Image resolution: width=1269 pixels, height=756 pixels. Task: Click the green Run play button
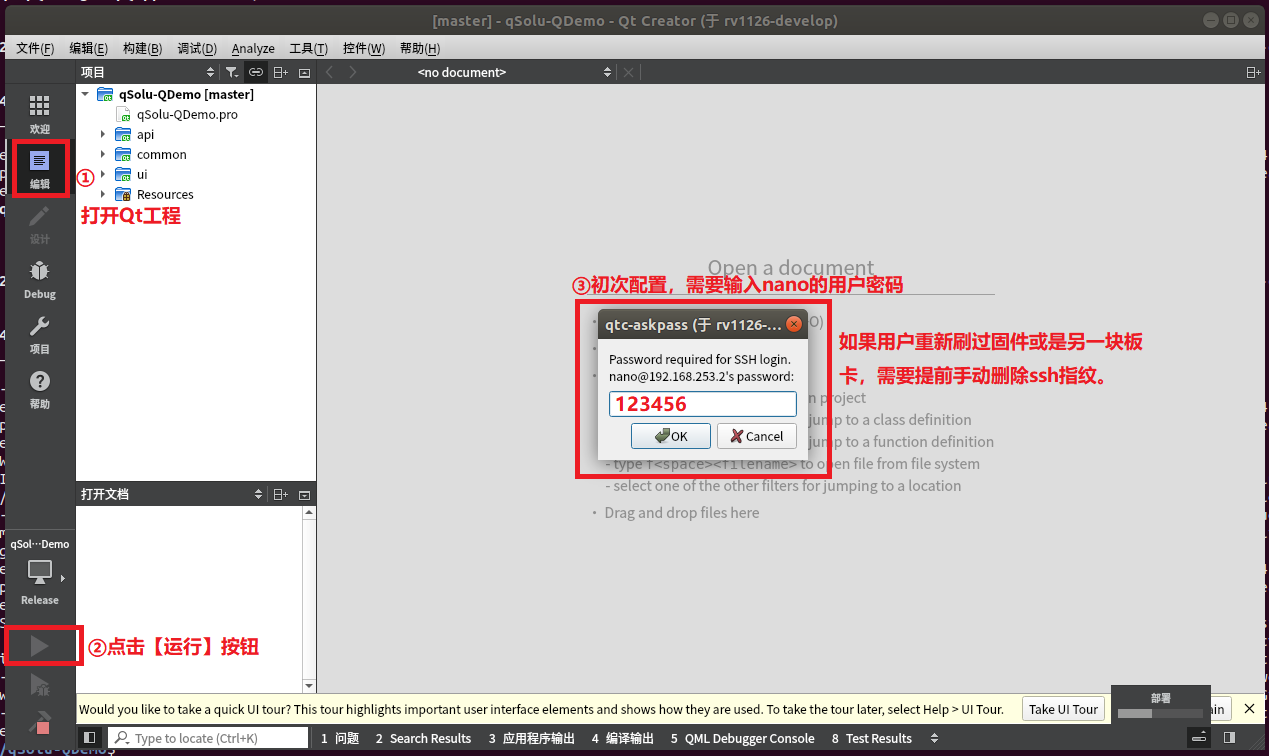pyautogui.click(x=39, y=646)
